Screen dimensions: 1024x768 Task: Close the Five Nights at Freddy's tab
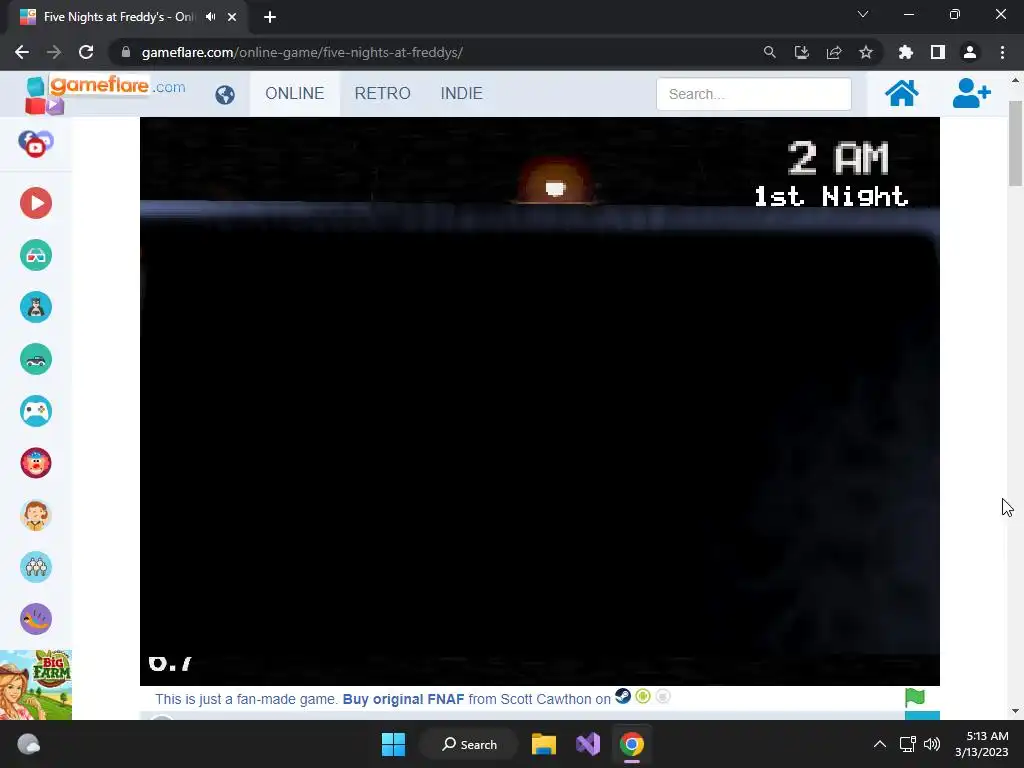232,17
